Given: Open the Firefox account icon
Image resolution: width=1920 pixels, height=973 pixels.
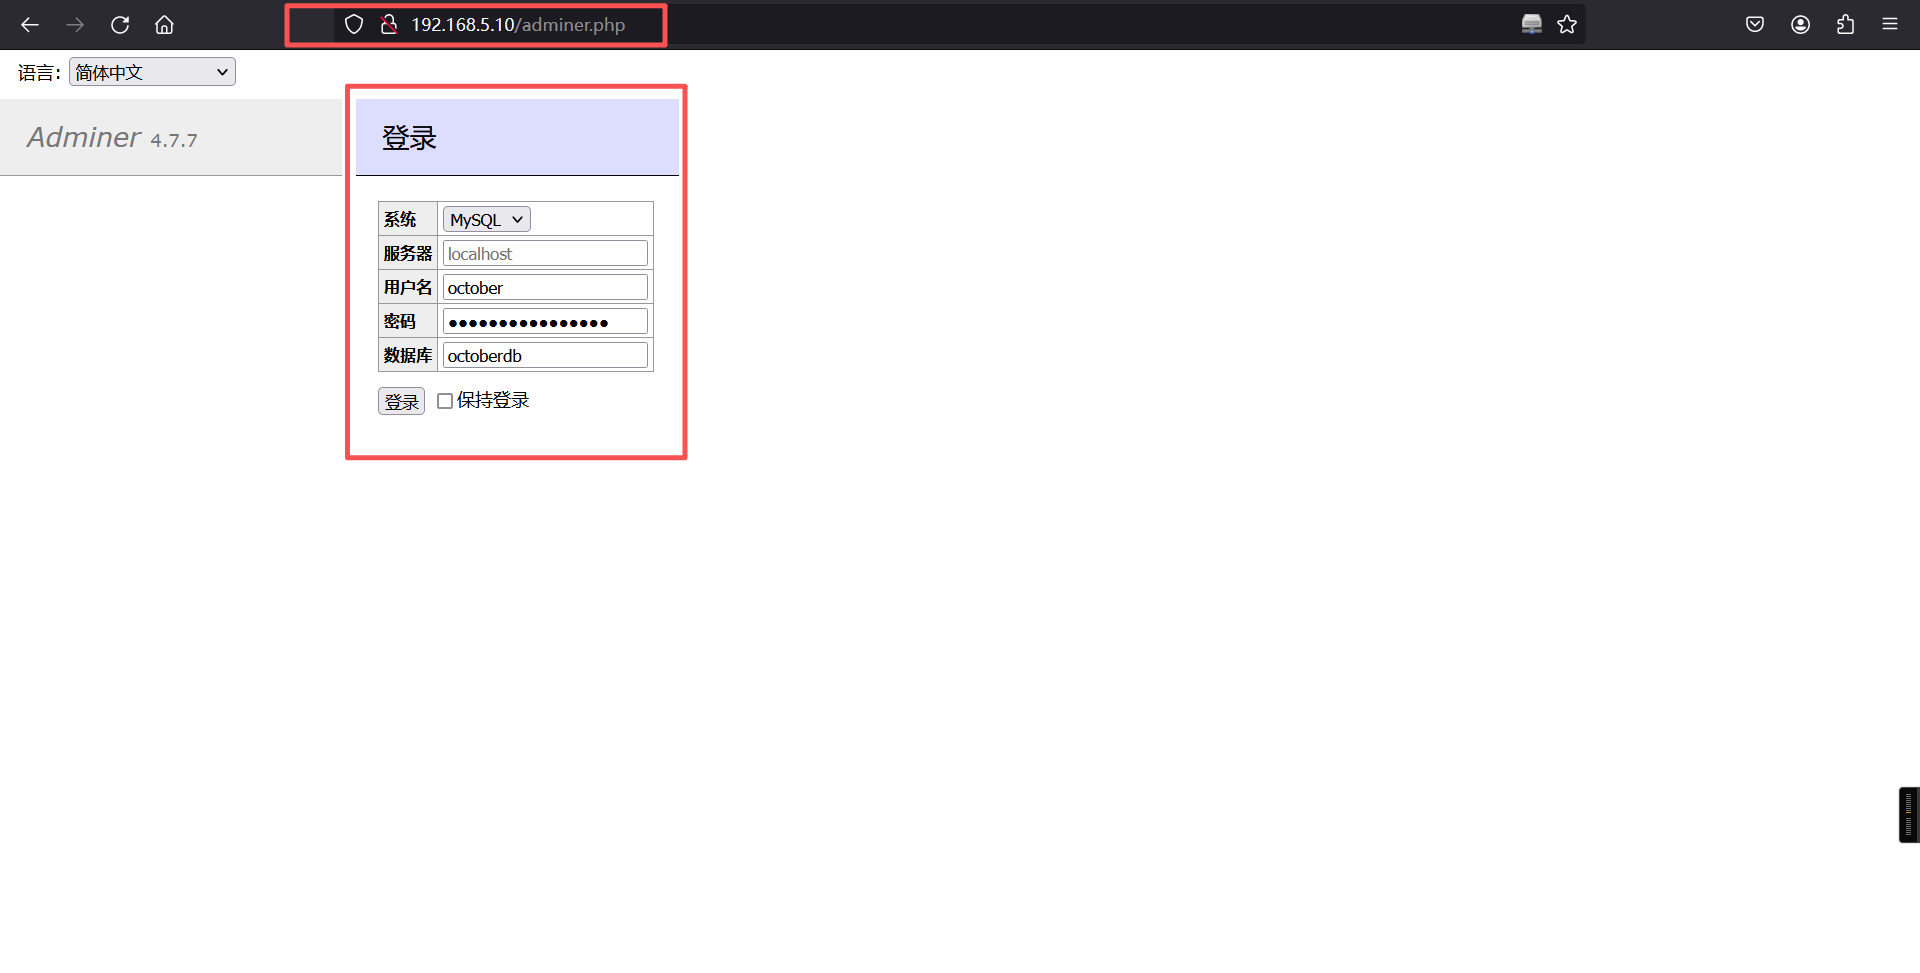Looking at the screenshot, I should click(x=1800, y=24).
